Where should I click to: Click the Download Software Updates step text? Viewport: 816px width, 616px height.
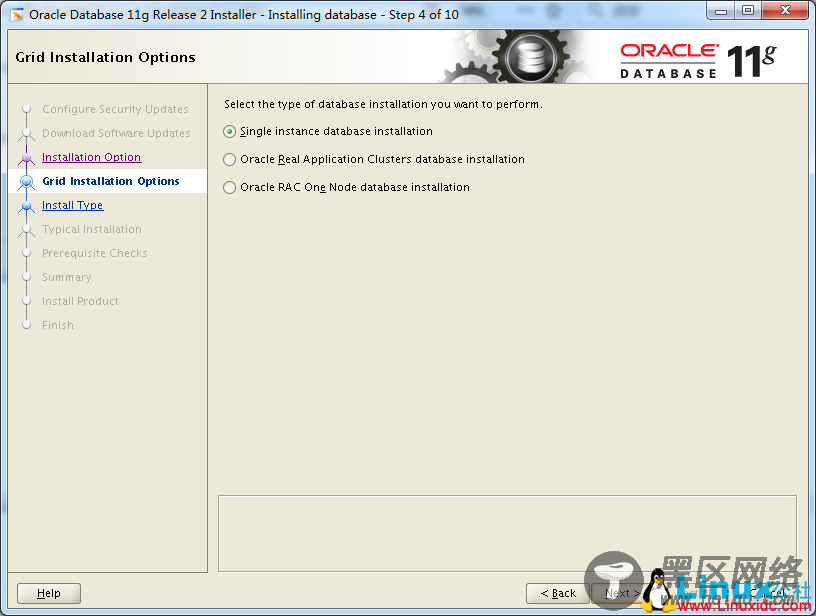(x=116, y=133)
